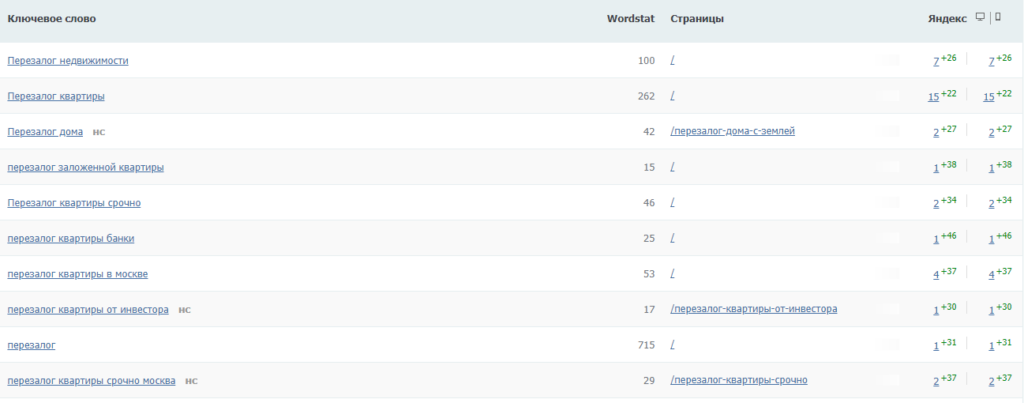The image size is (1024, 403).
Task: Click the «Страницы» column header
Action: click(697, 19)
